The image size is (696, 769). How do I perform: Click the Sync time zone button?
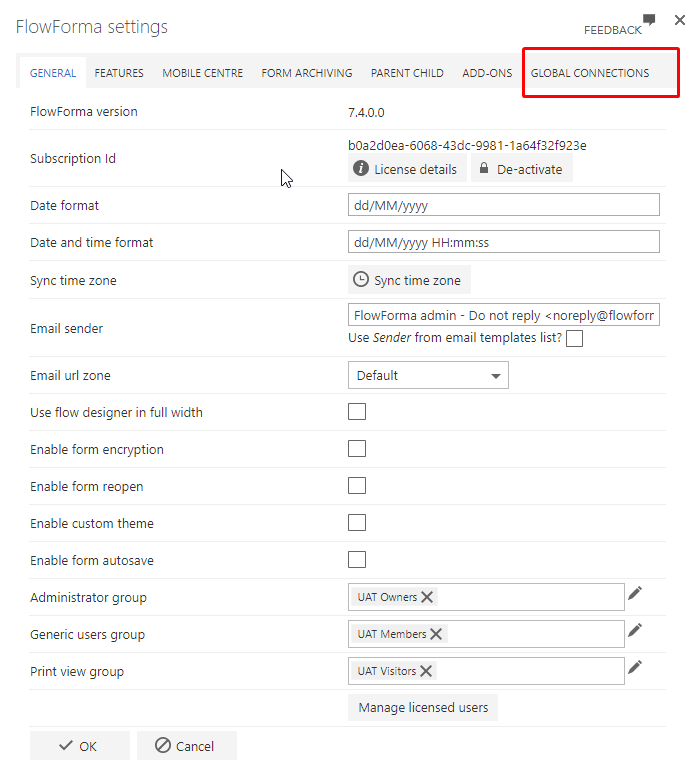pos(409,280)
